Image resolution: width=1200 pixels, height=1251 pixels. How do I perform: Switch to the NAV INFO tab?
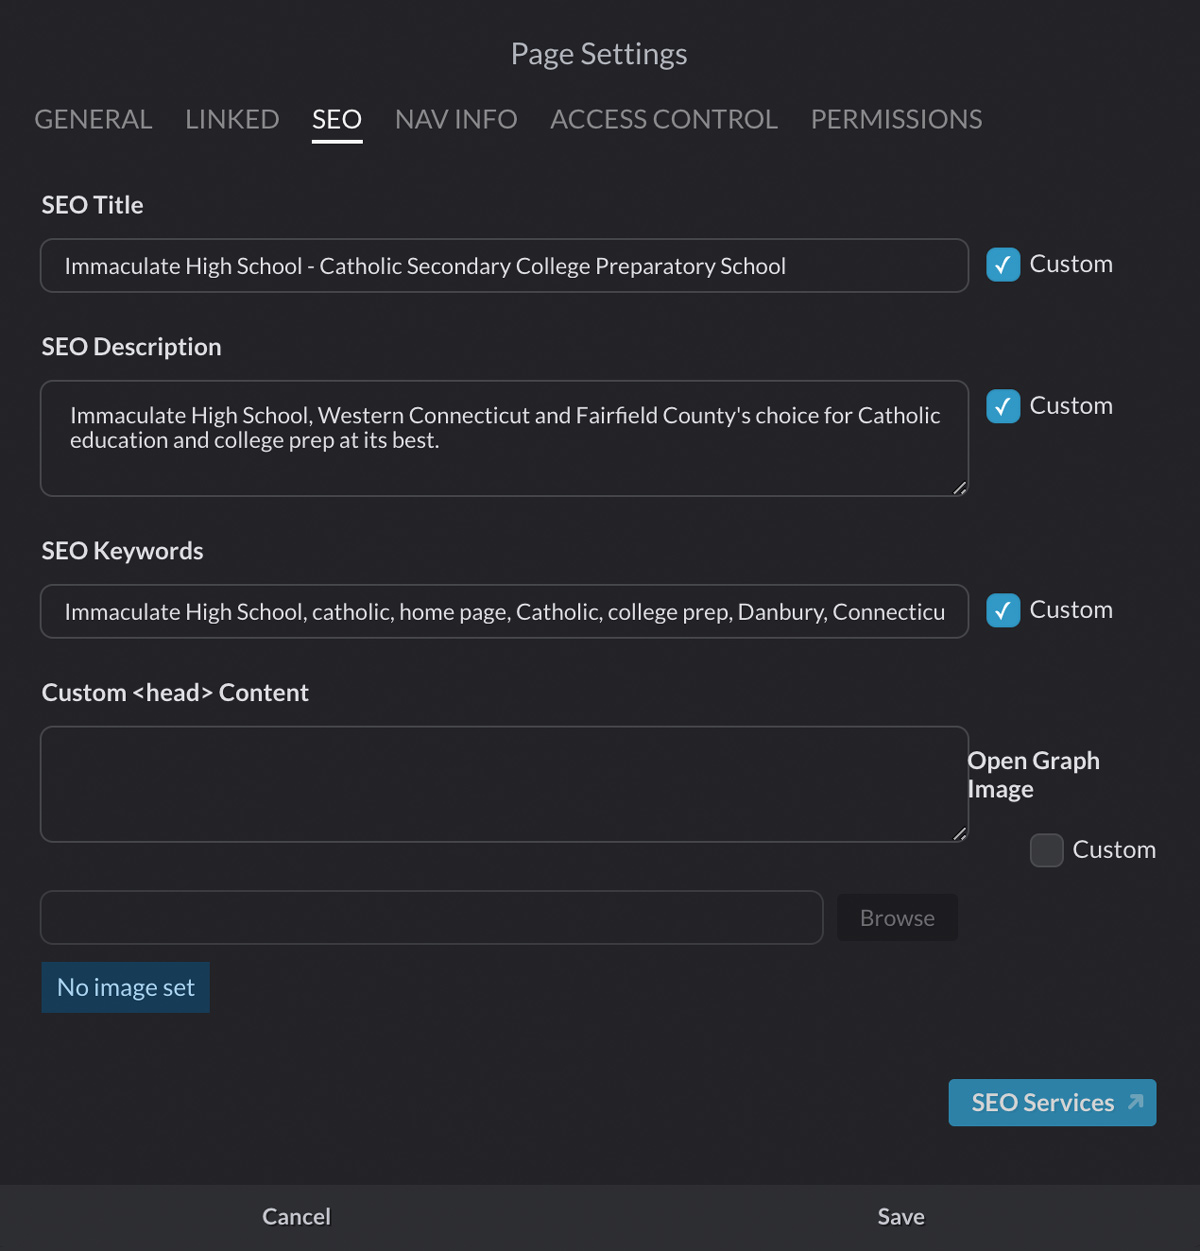point(455,119)
